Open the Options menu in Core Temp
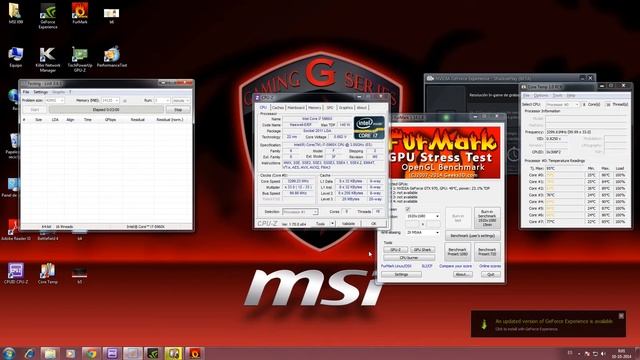 point(541,96)
